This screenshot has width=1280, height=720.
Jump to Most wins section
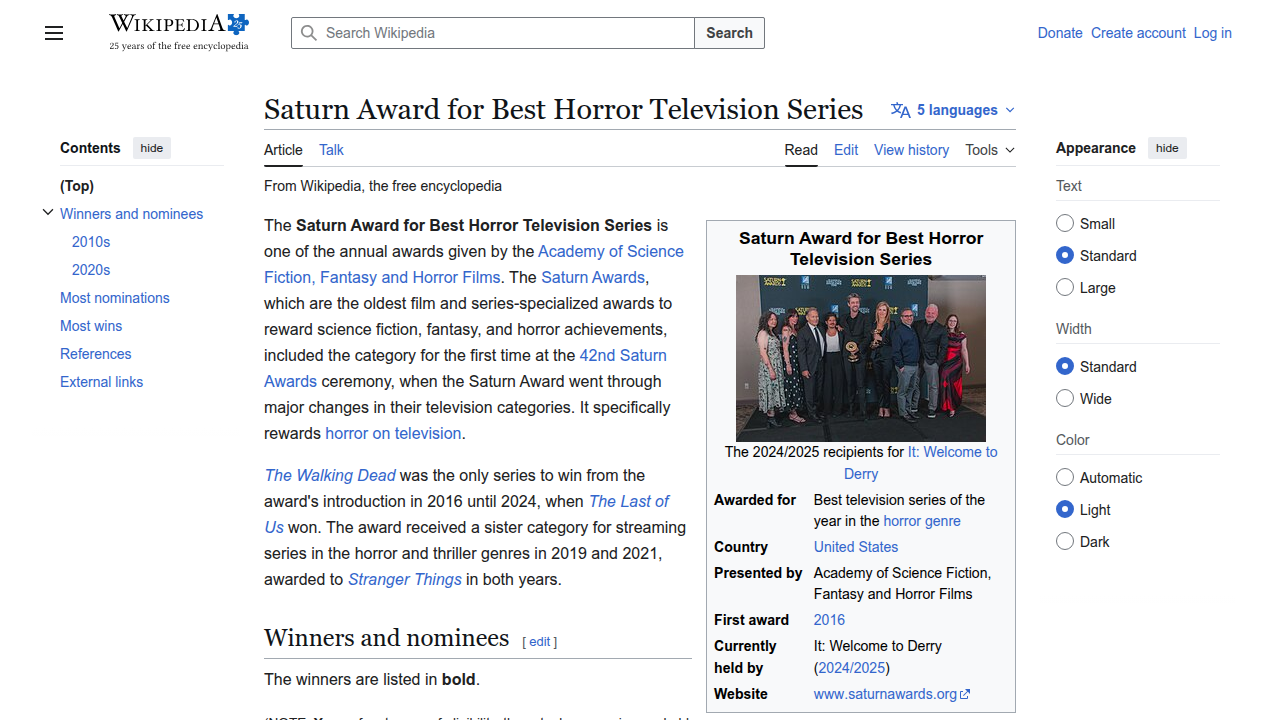[91, 326]
